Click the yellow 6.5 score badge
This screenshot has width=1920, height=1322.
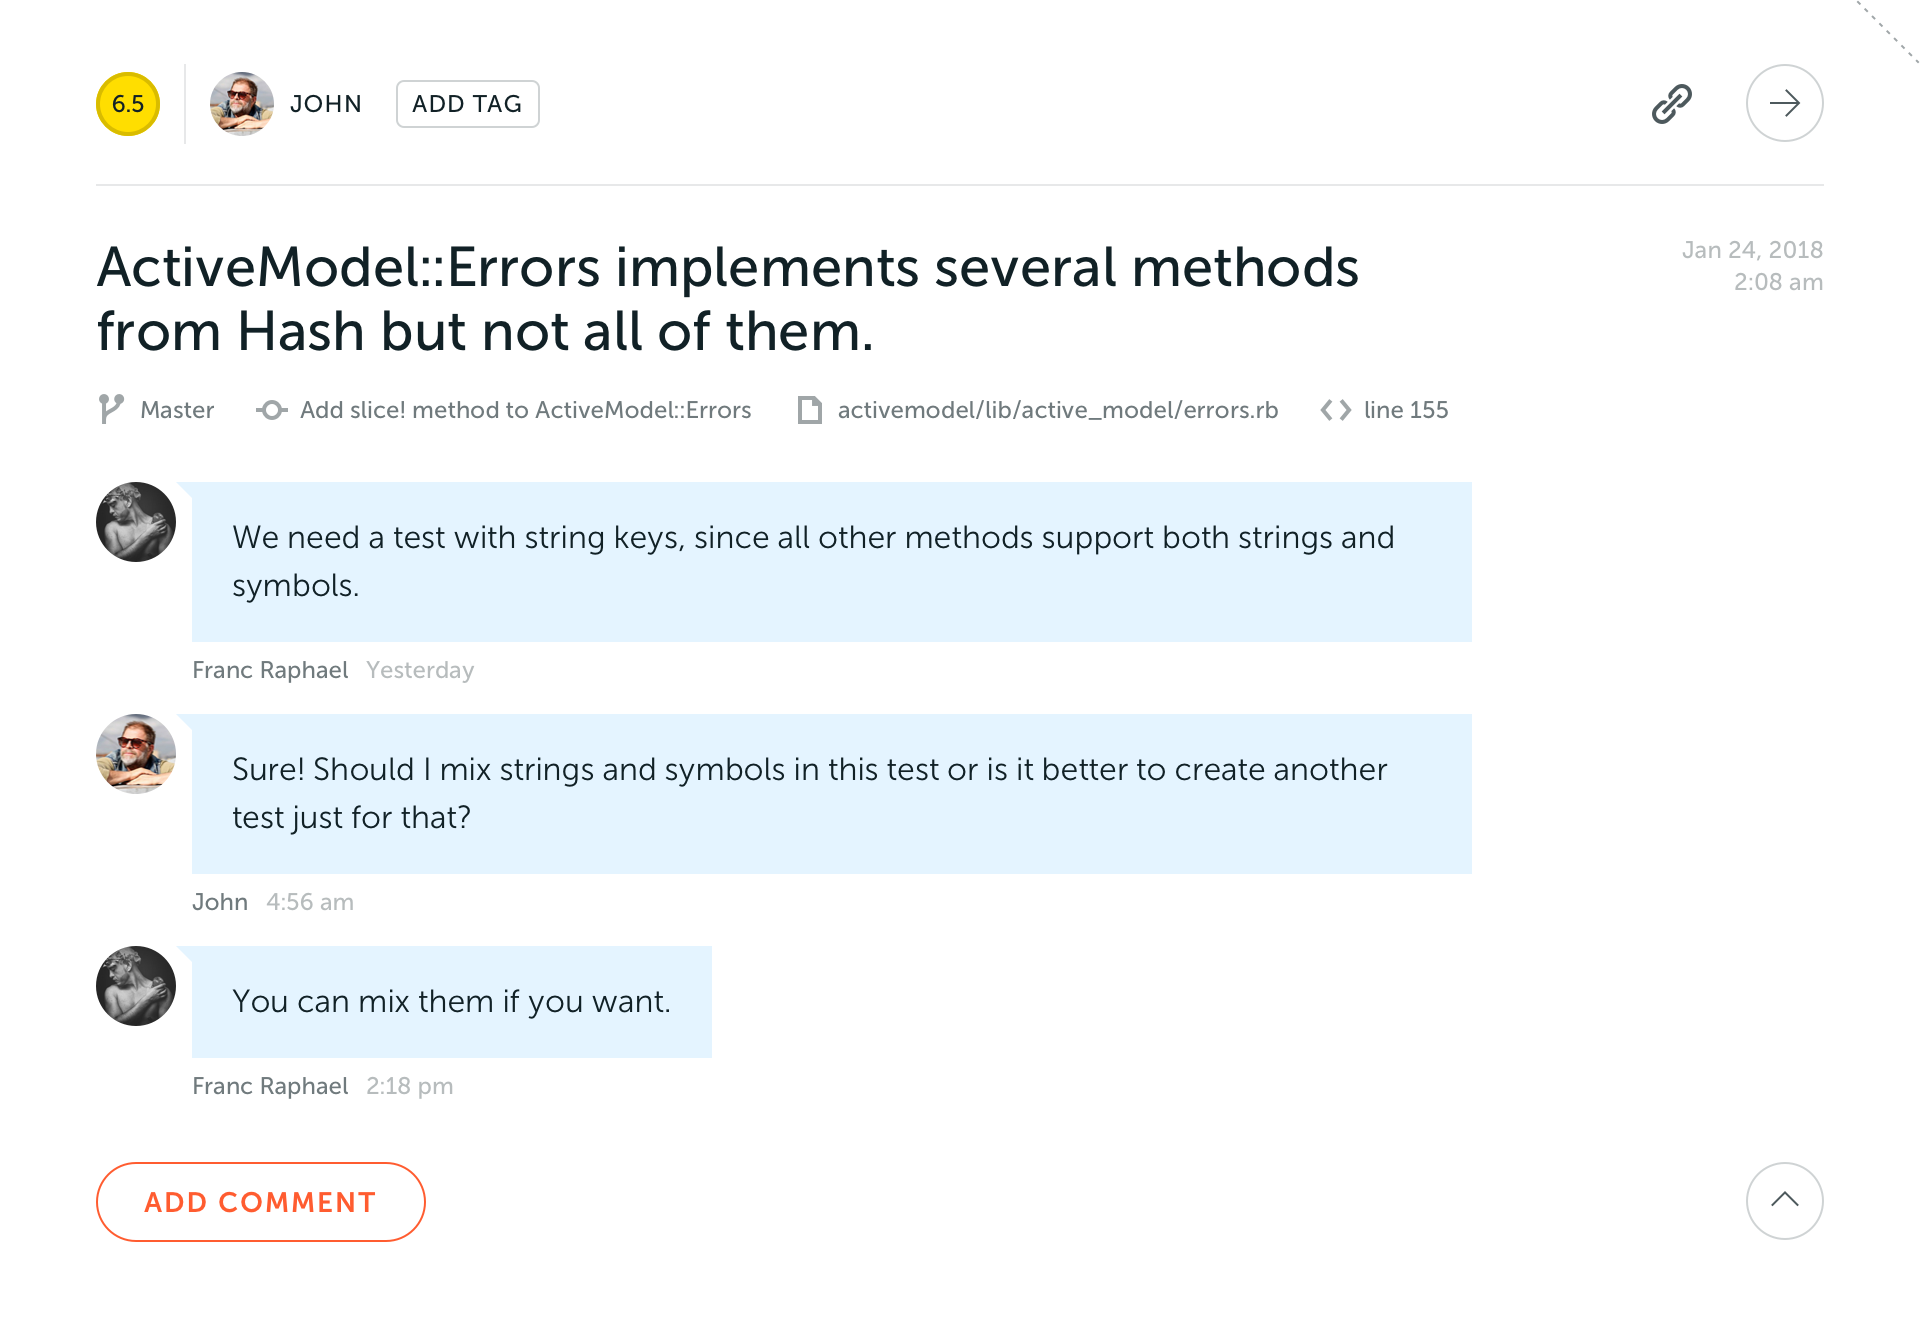coord(128,104)
